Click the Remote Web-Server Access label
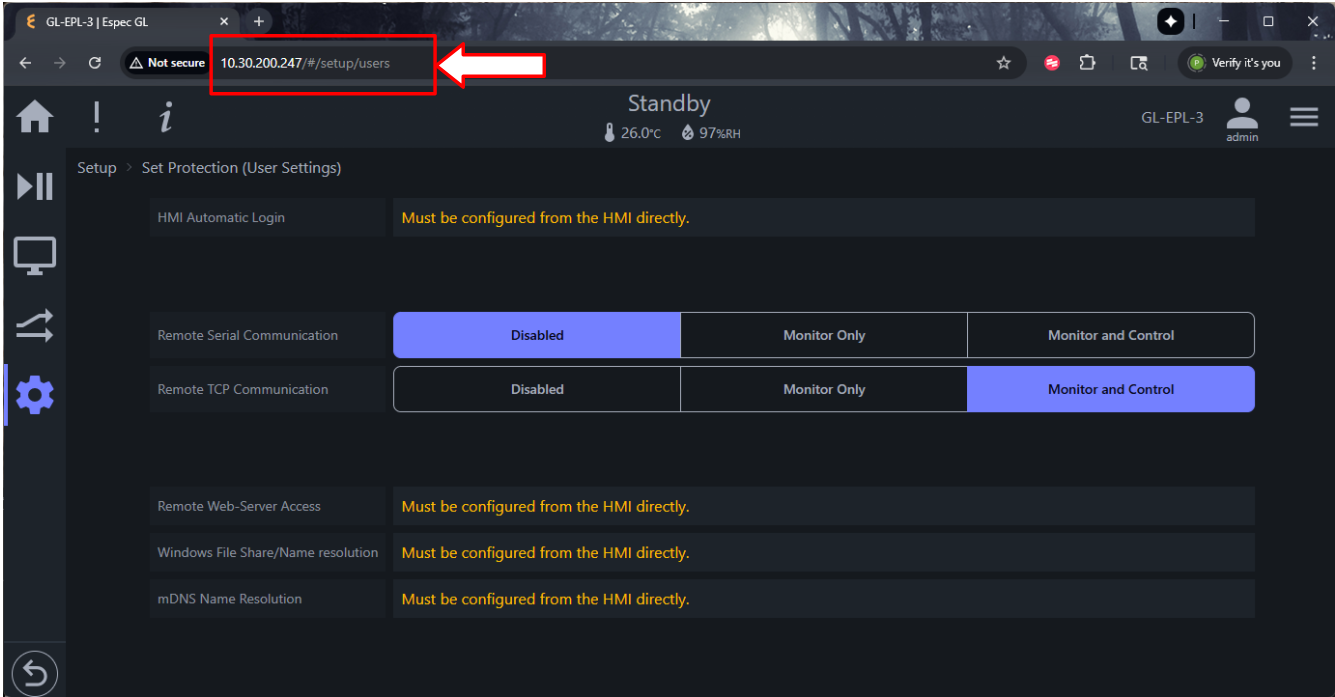The height and width of the screenshot is (697, 1335). 239,507
